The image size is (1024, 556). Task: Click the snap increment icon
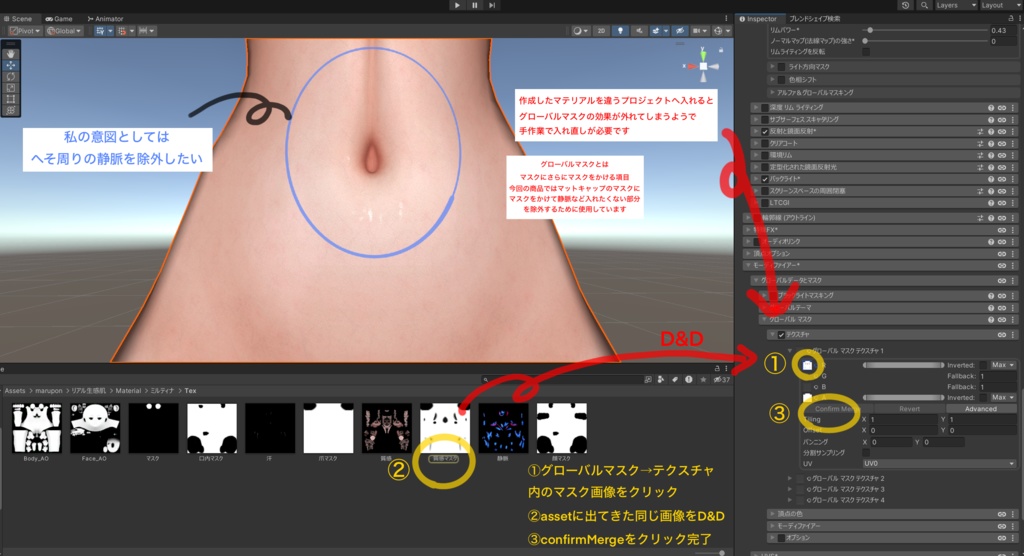142,31
